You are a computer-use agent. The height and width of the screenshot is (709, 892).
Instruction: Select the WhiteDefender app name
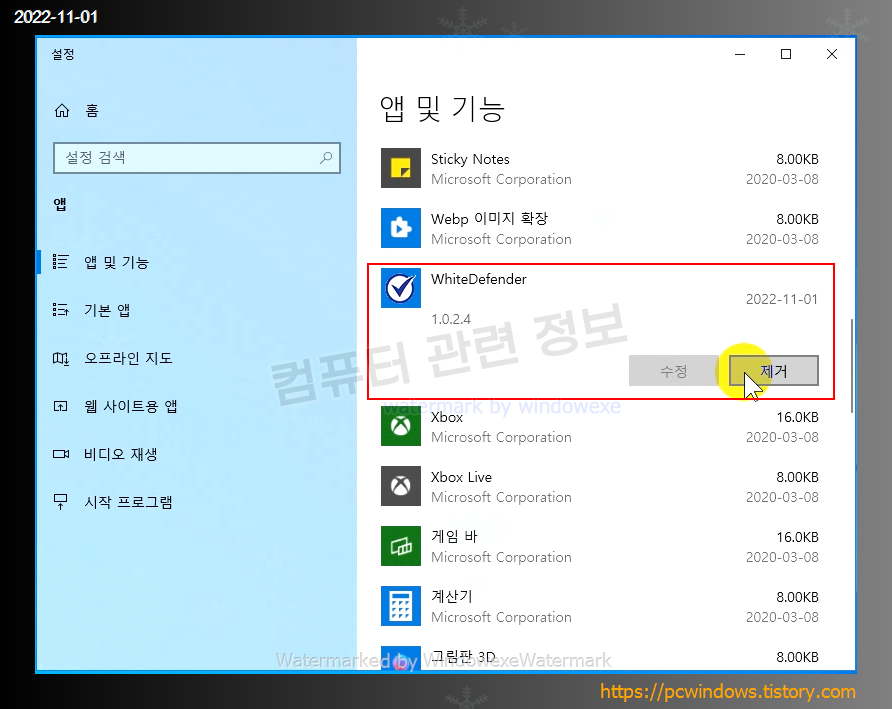(478, 279)
